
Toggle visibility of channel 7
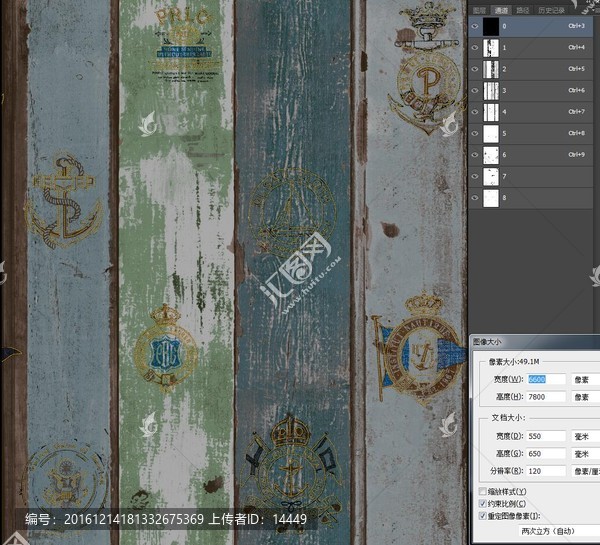click(x=475, y=176)
